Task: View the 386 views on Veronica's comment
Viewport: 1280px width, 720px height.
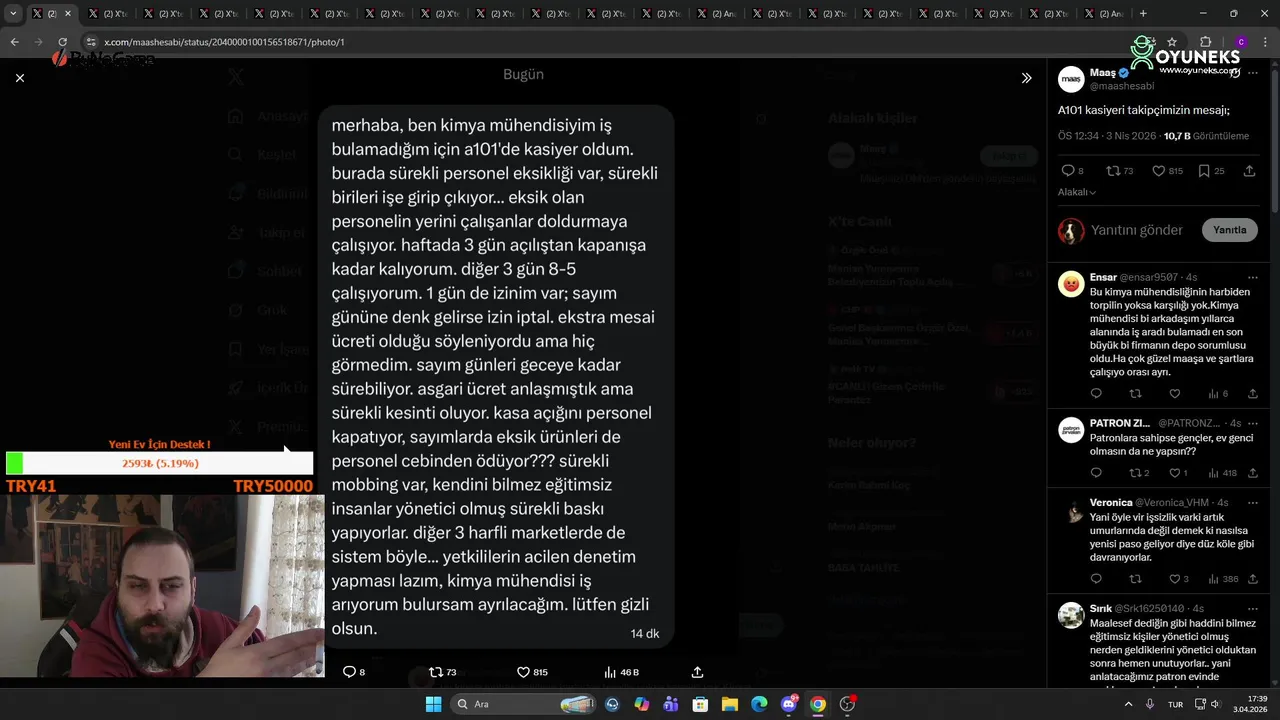Action: click(1223, 579)
